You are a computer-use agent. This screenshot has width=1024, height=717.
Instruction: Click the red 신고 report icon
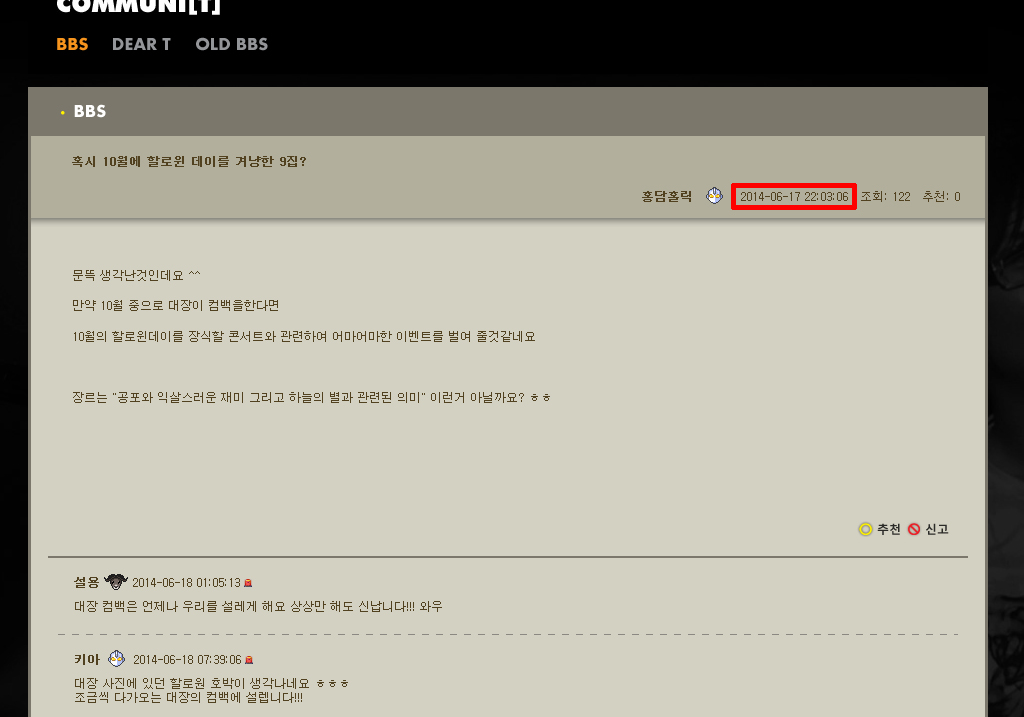pos(914,529)
